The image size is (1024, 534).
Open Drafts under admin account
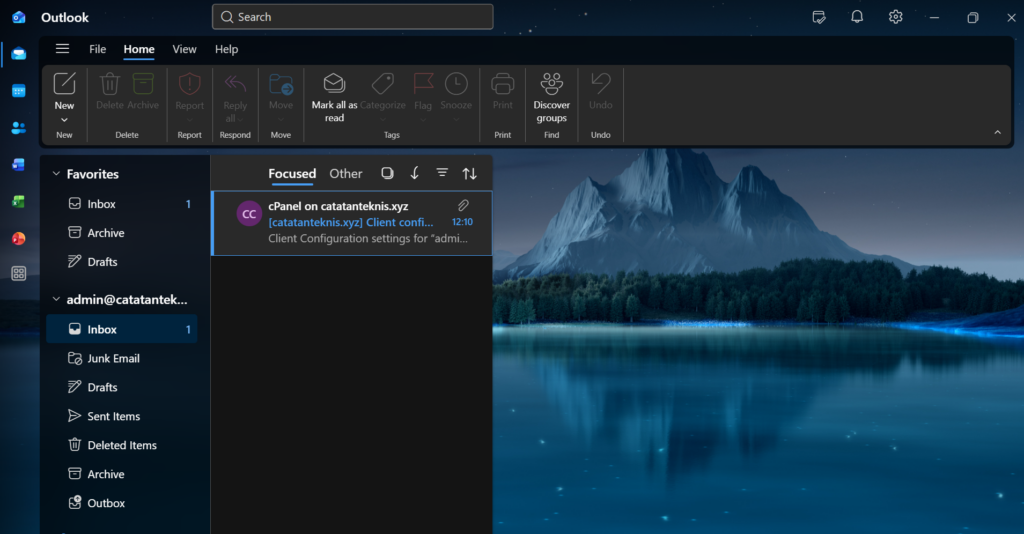122,387
